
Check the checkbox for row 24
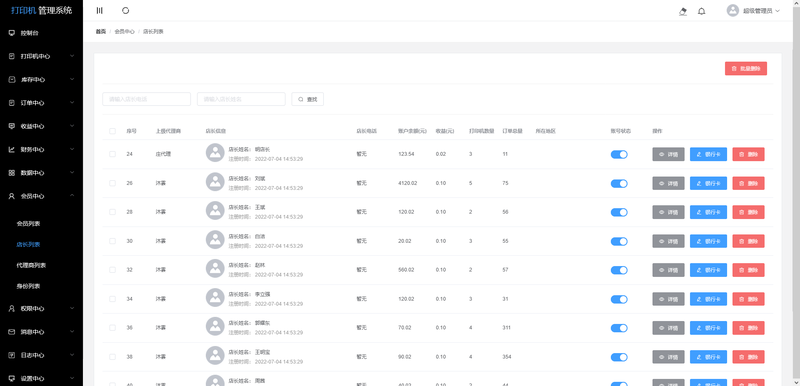click(112, 154)
